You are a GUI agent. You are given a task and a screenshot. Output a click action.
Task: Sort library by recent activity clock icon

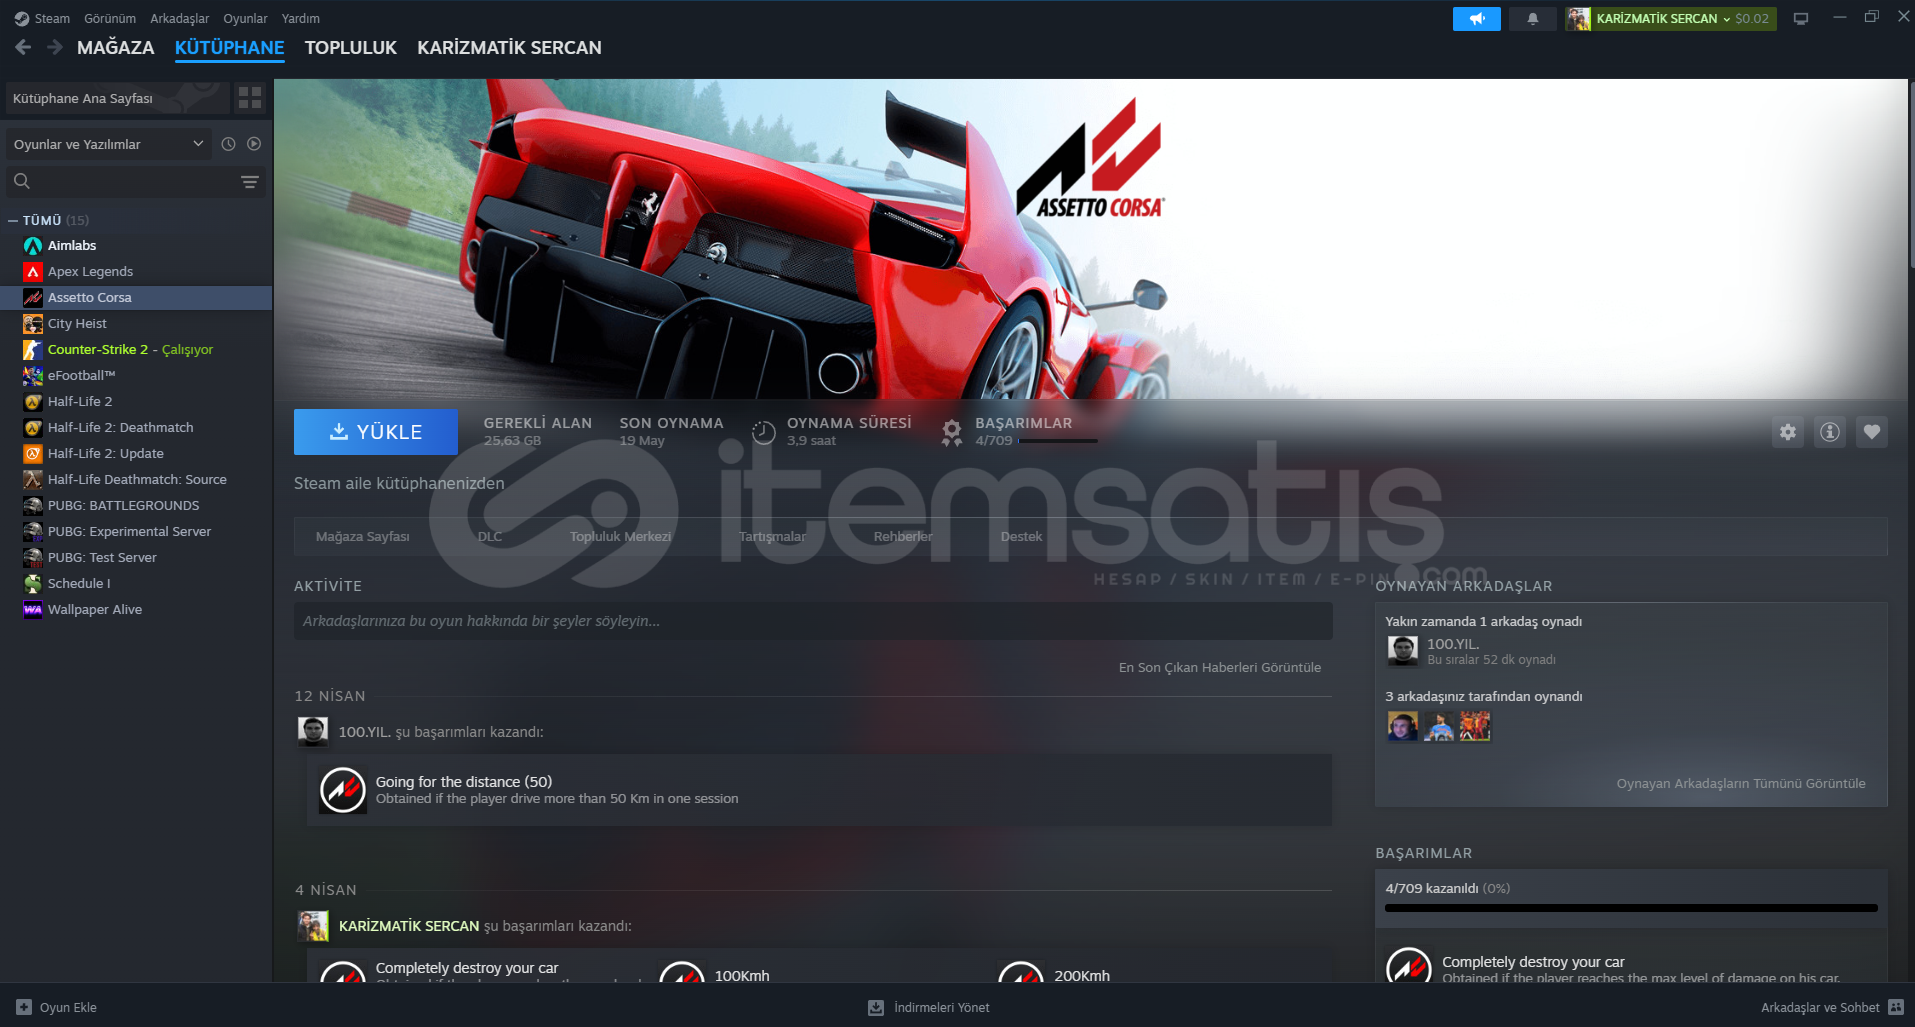228,144
